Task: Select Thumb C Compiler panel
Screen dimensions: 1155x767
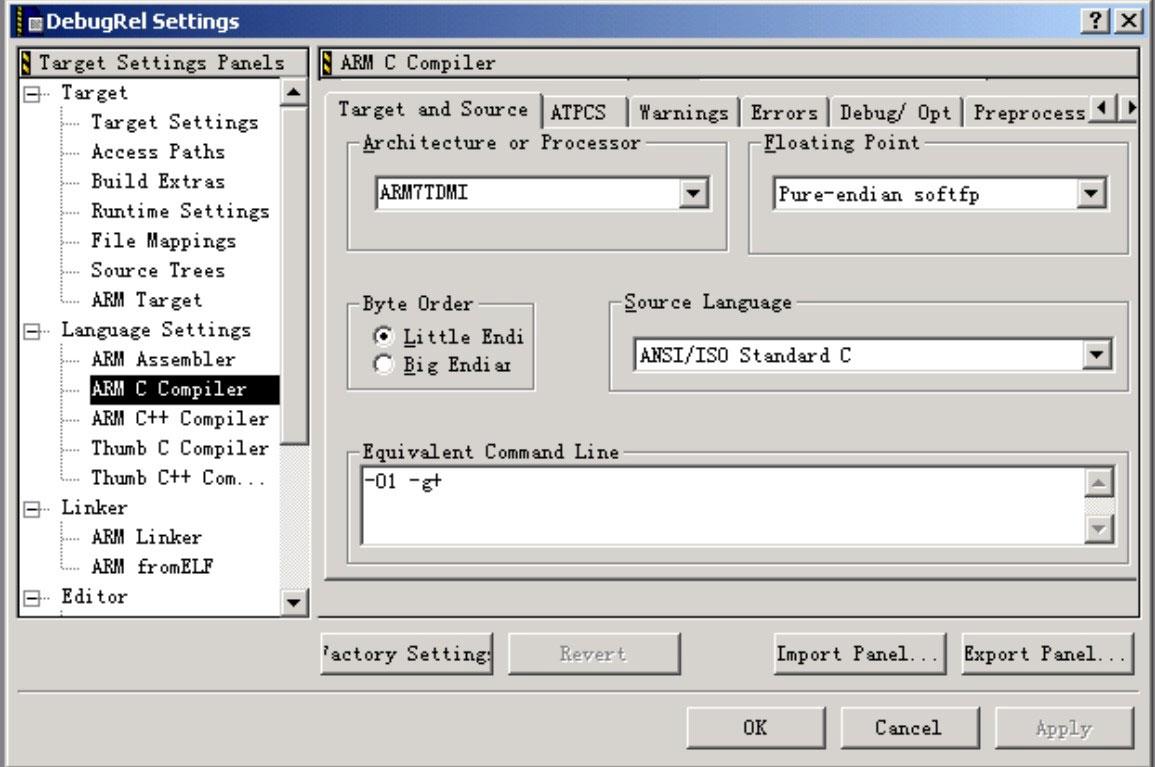Action: click(172, 447)
